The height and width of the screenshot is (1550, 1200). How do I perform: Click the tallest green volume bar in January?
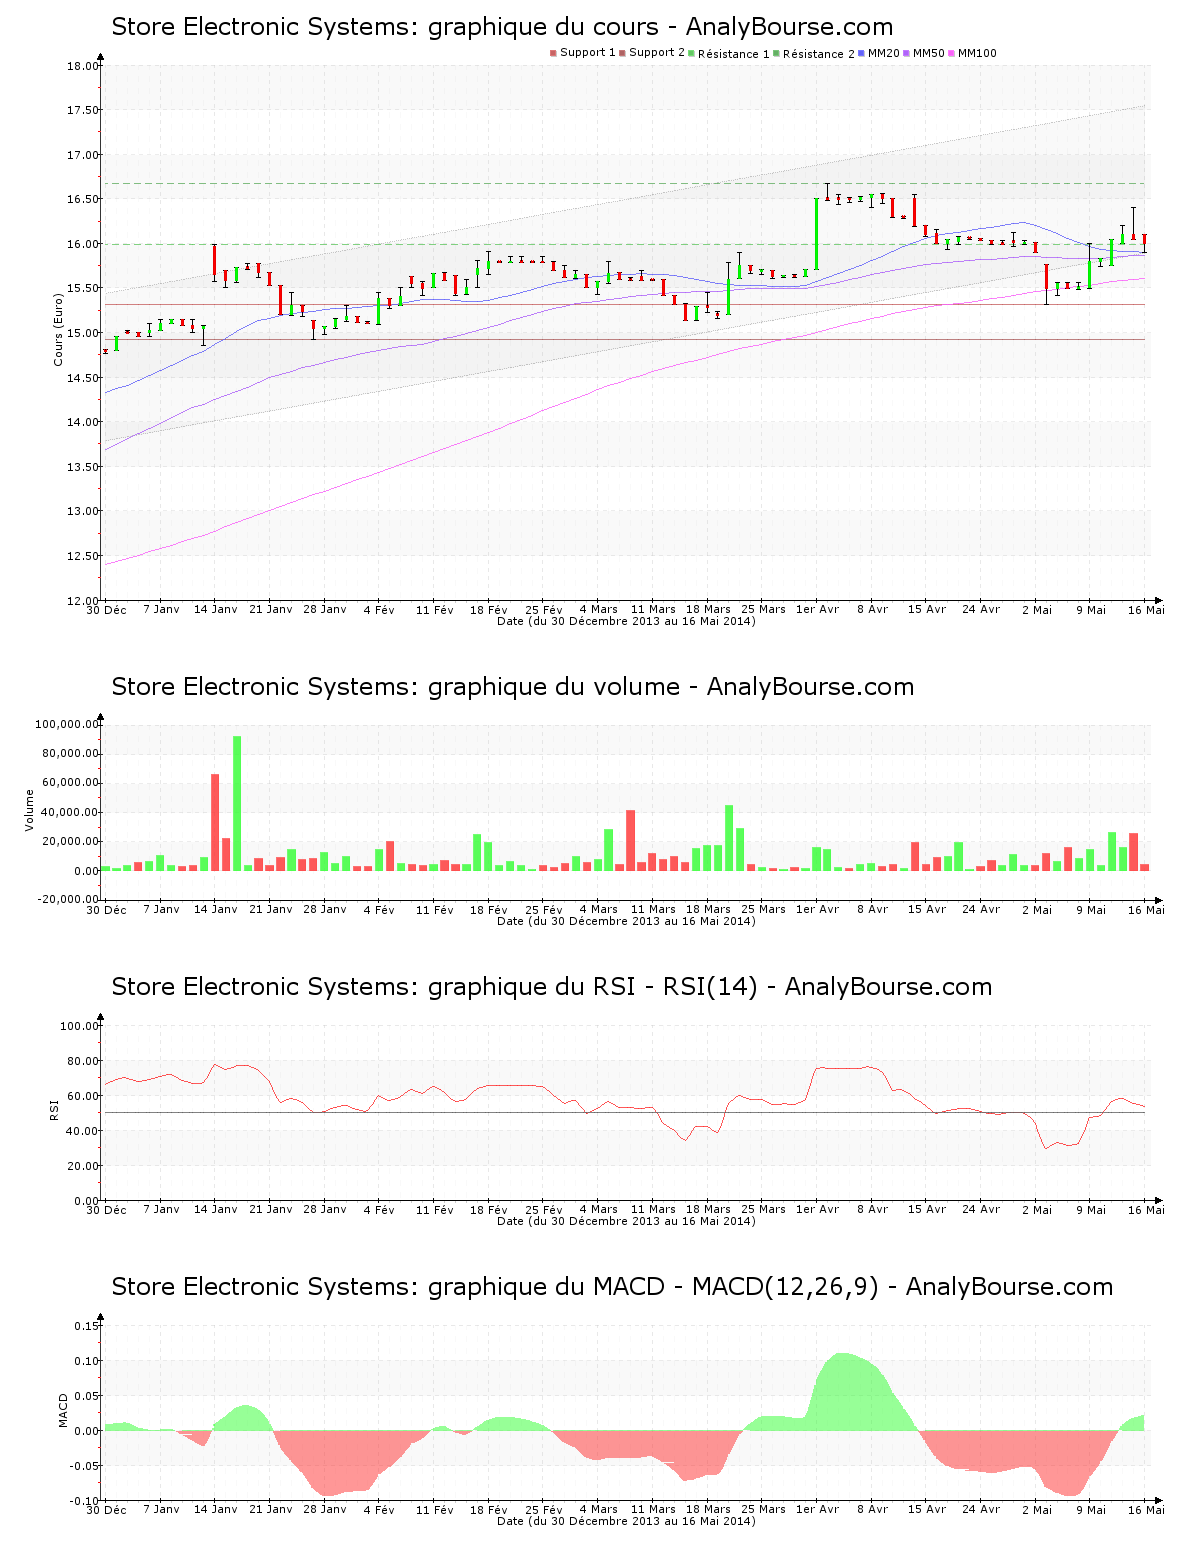pyautogui.click(x=237, y=803)
